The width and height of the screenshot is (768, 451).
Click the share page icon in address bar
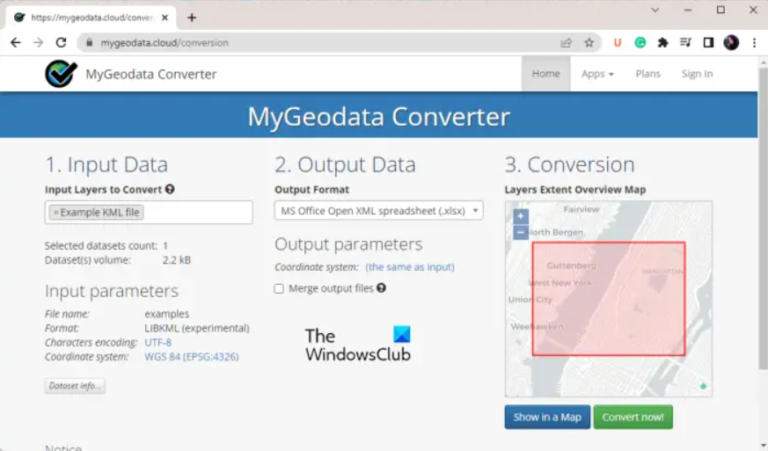[x=566, y=43]
